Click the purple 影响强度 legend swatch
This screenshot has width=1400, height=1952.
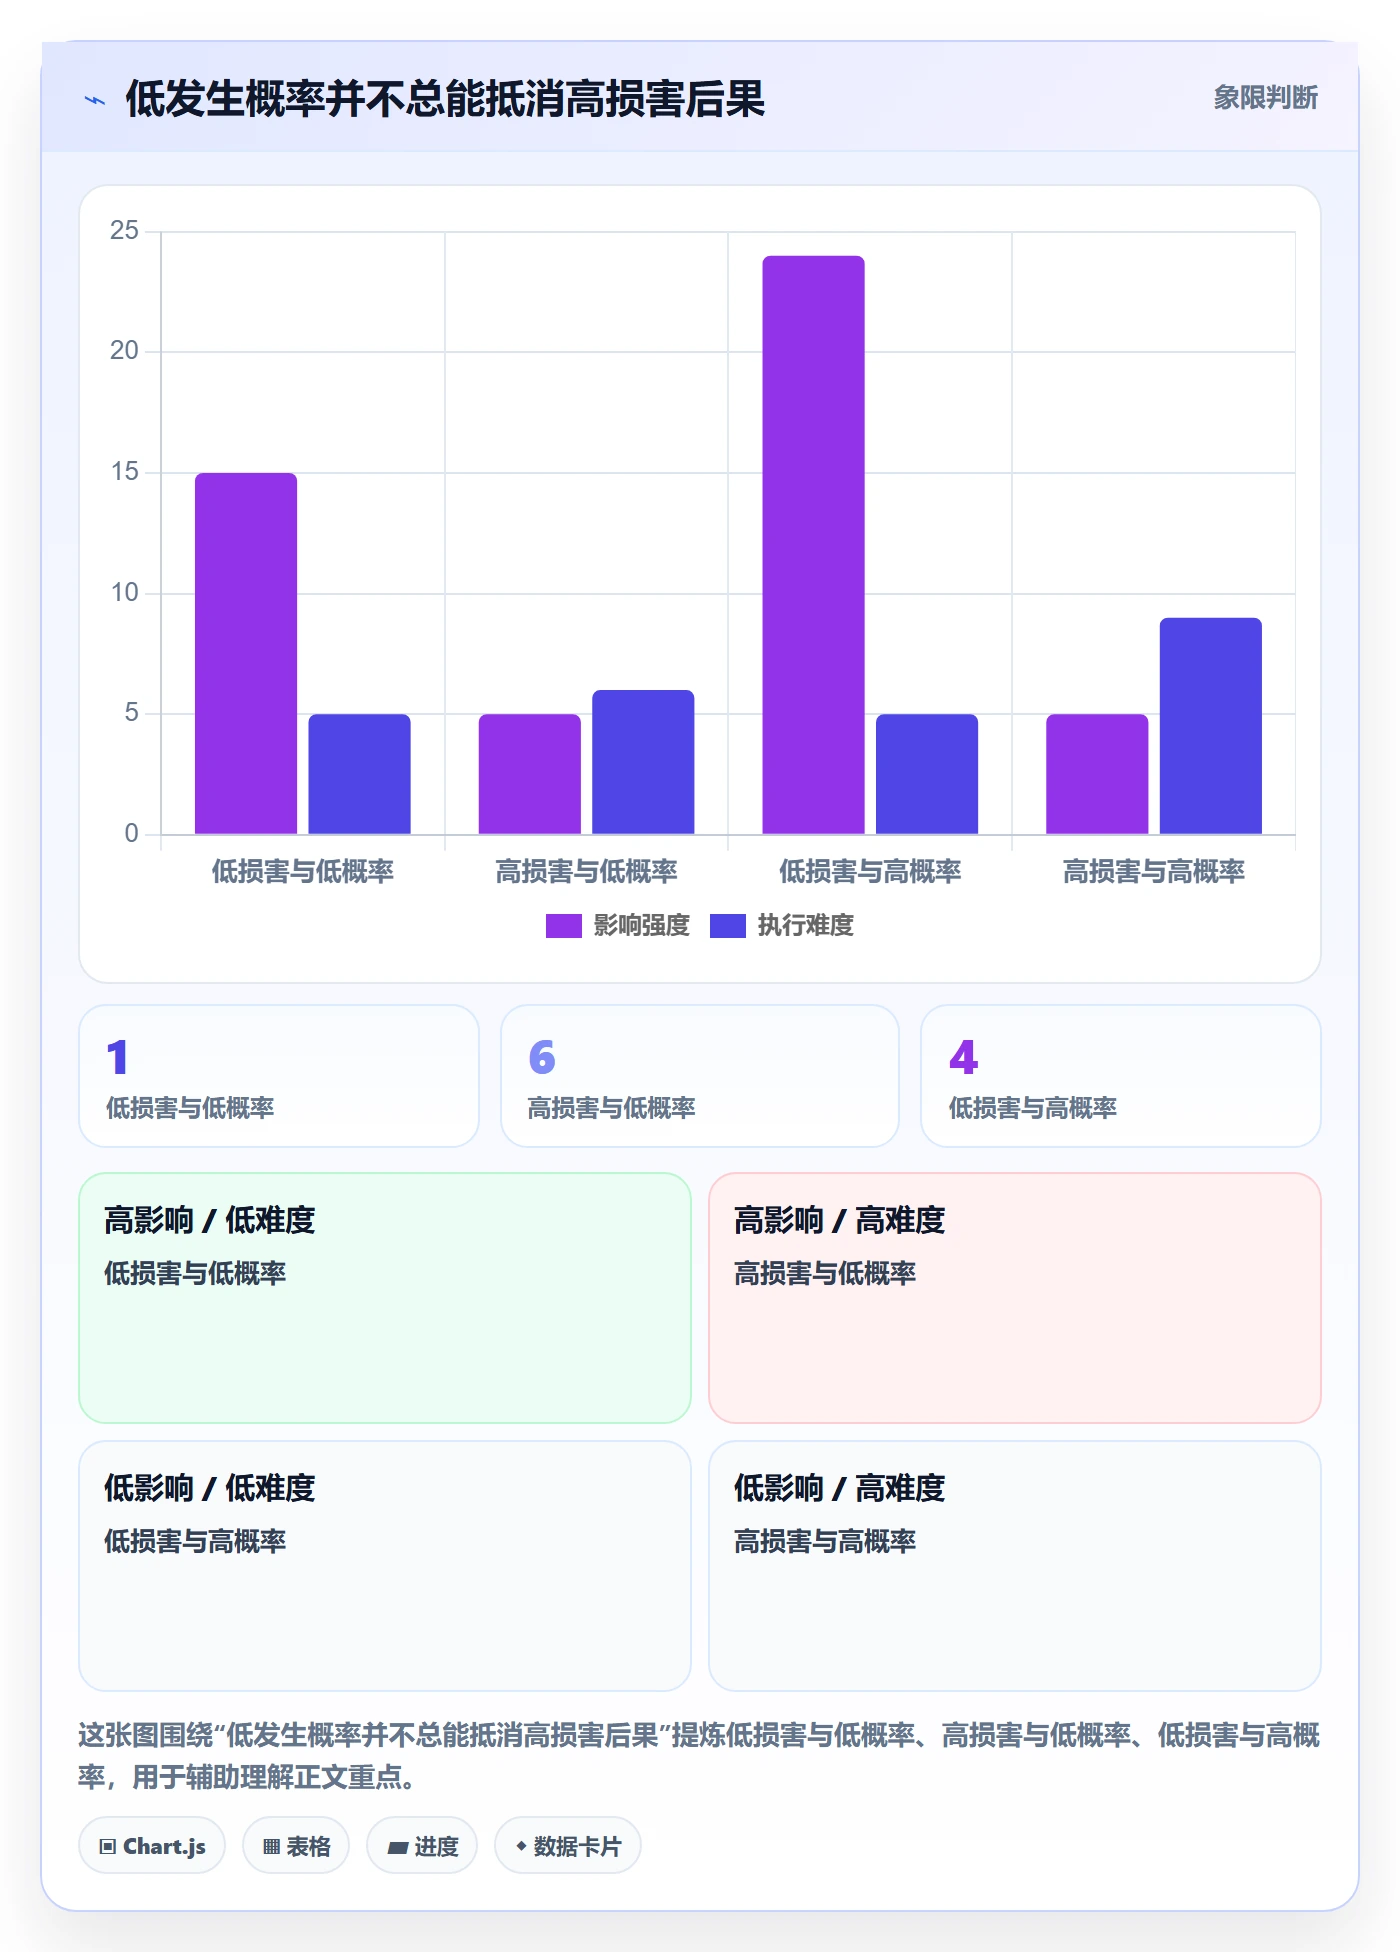tap(563, 926)
